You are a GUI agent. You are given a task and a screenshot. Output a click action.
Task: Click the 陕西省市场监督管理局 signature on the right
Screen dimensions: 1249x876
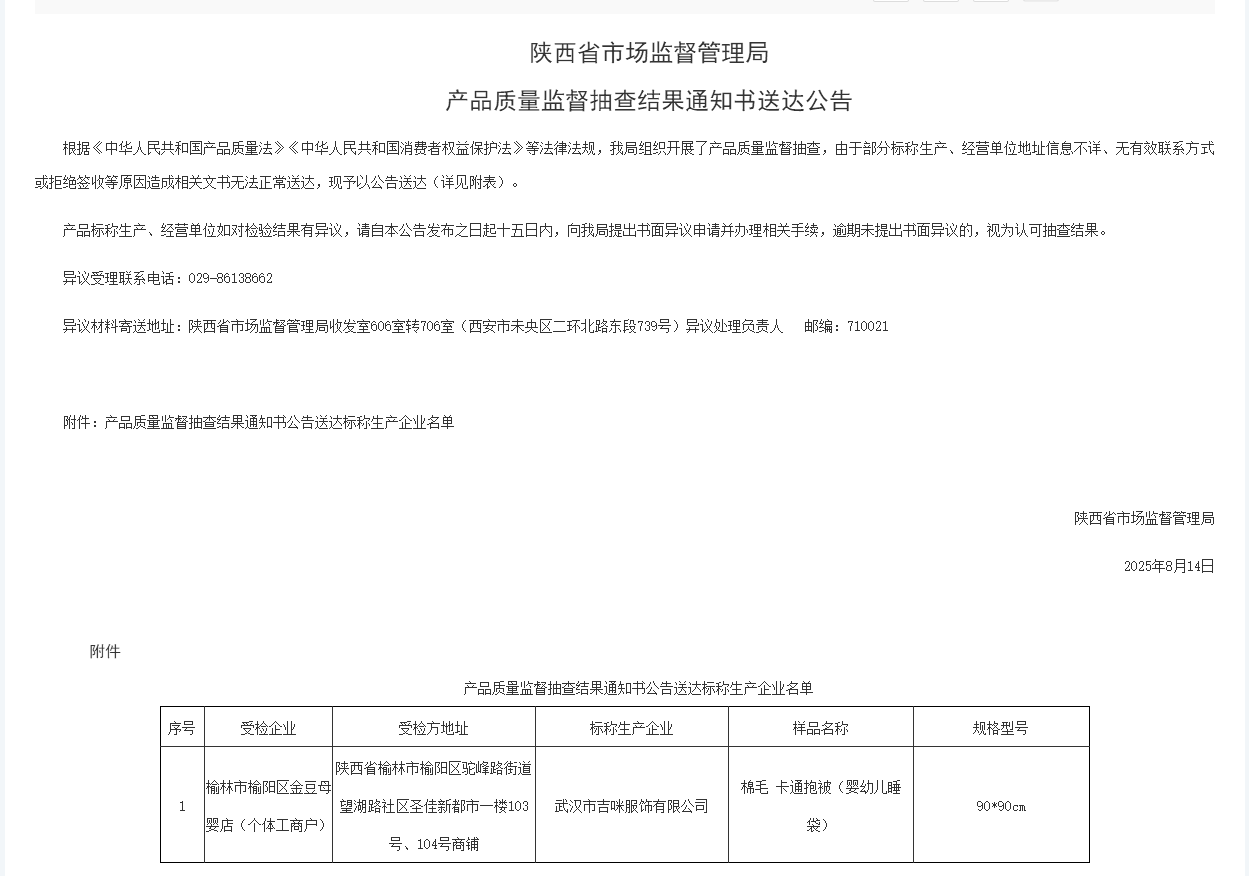pyautogui.click(x=1144, y=518)
